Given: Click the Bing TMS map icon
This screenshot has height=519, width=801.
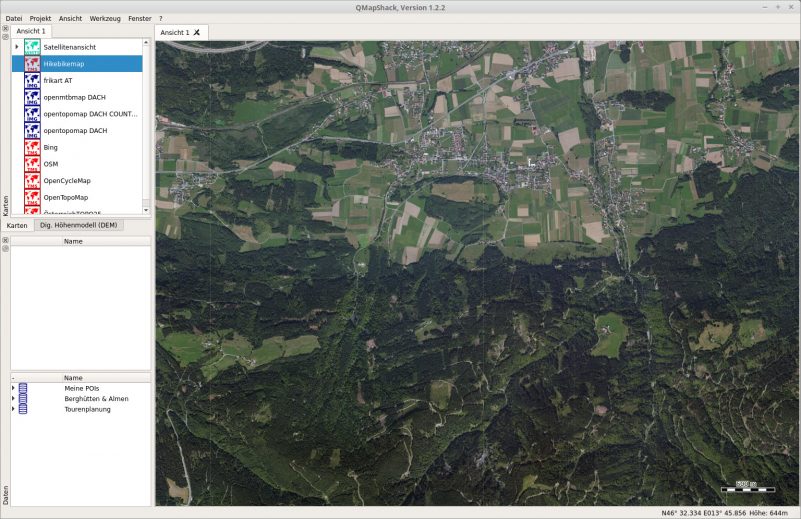Looking at the screenshot, I should (x=32, y=147).
